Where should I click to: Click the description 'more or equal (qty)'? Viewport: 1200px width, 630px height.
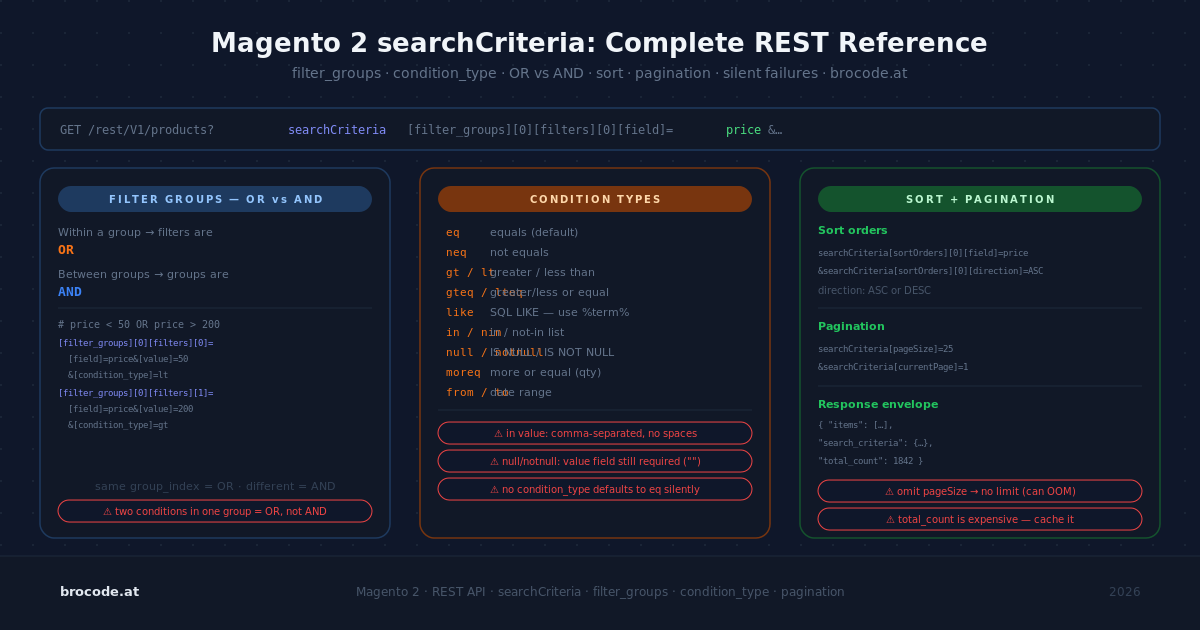[545, 373]
